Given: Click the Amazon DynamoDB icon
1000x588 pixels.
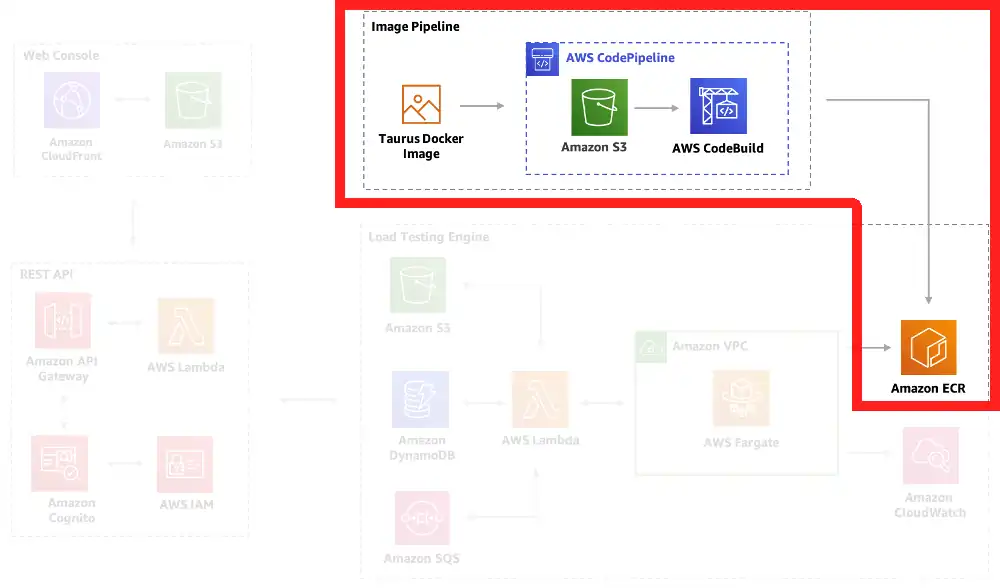Looking at the screenshot, I should (420, 399).
